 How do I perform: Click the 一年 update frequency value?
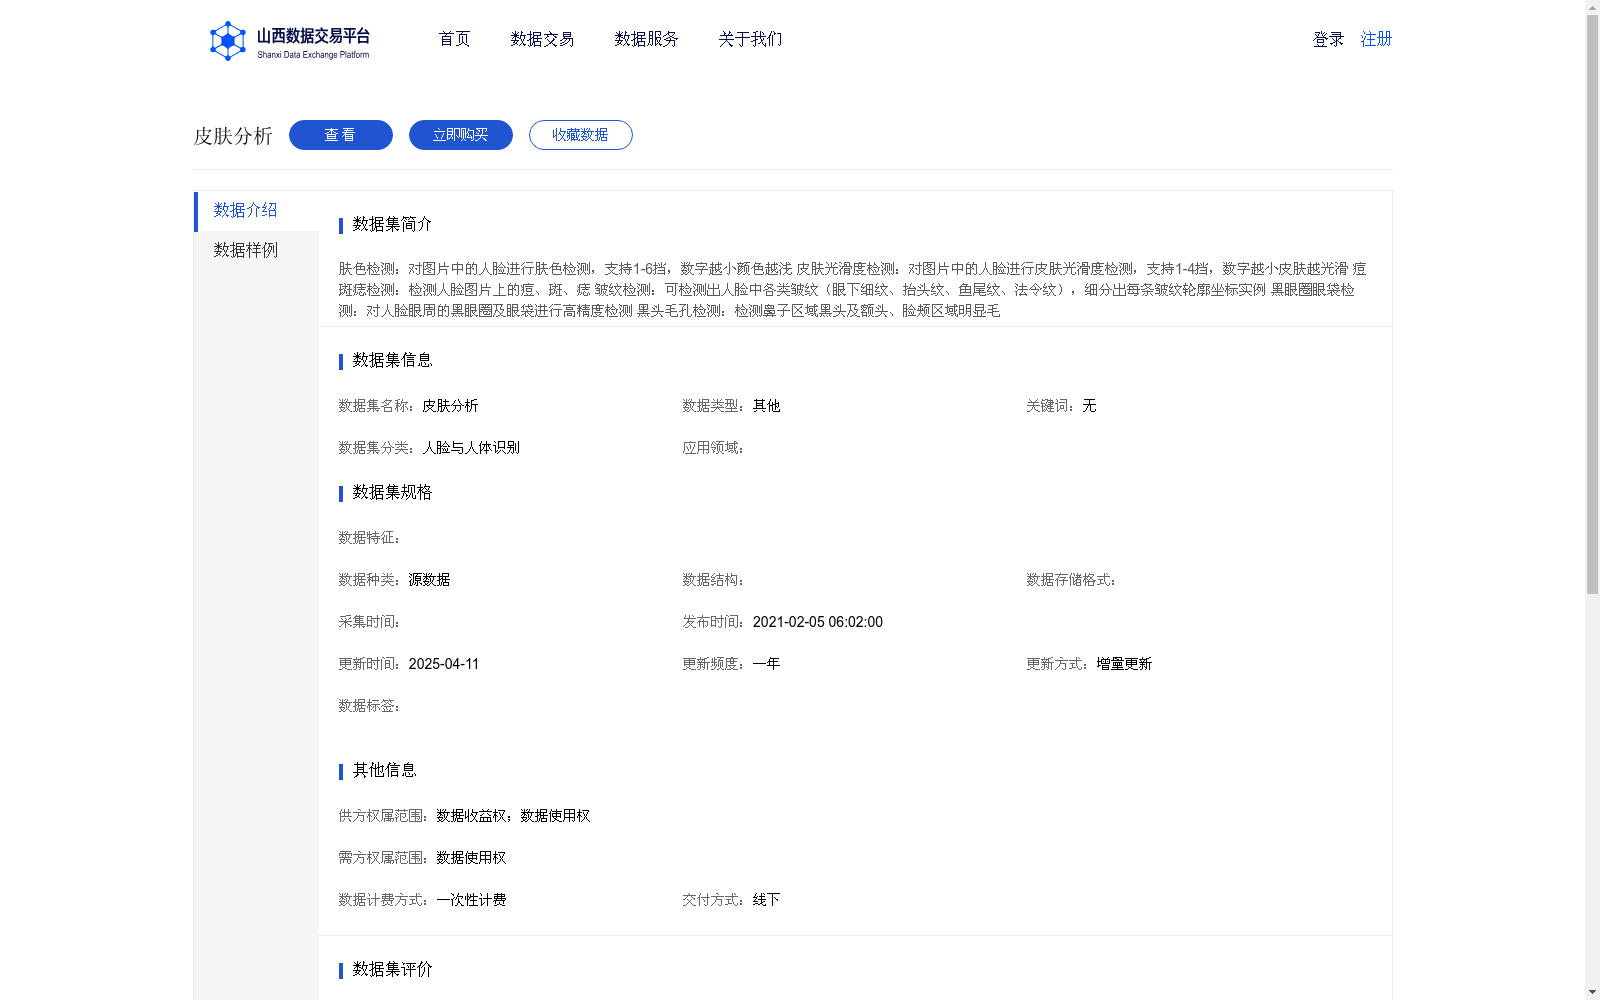[766, 664]
